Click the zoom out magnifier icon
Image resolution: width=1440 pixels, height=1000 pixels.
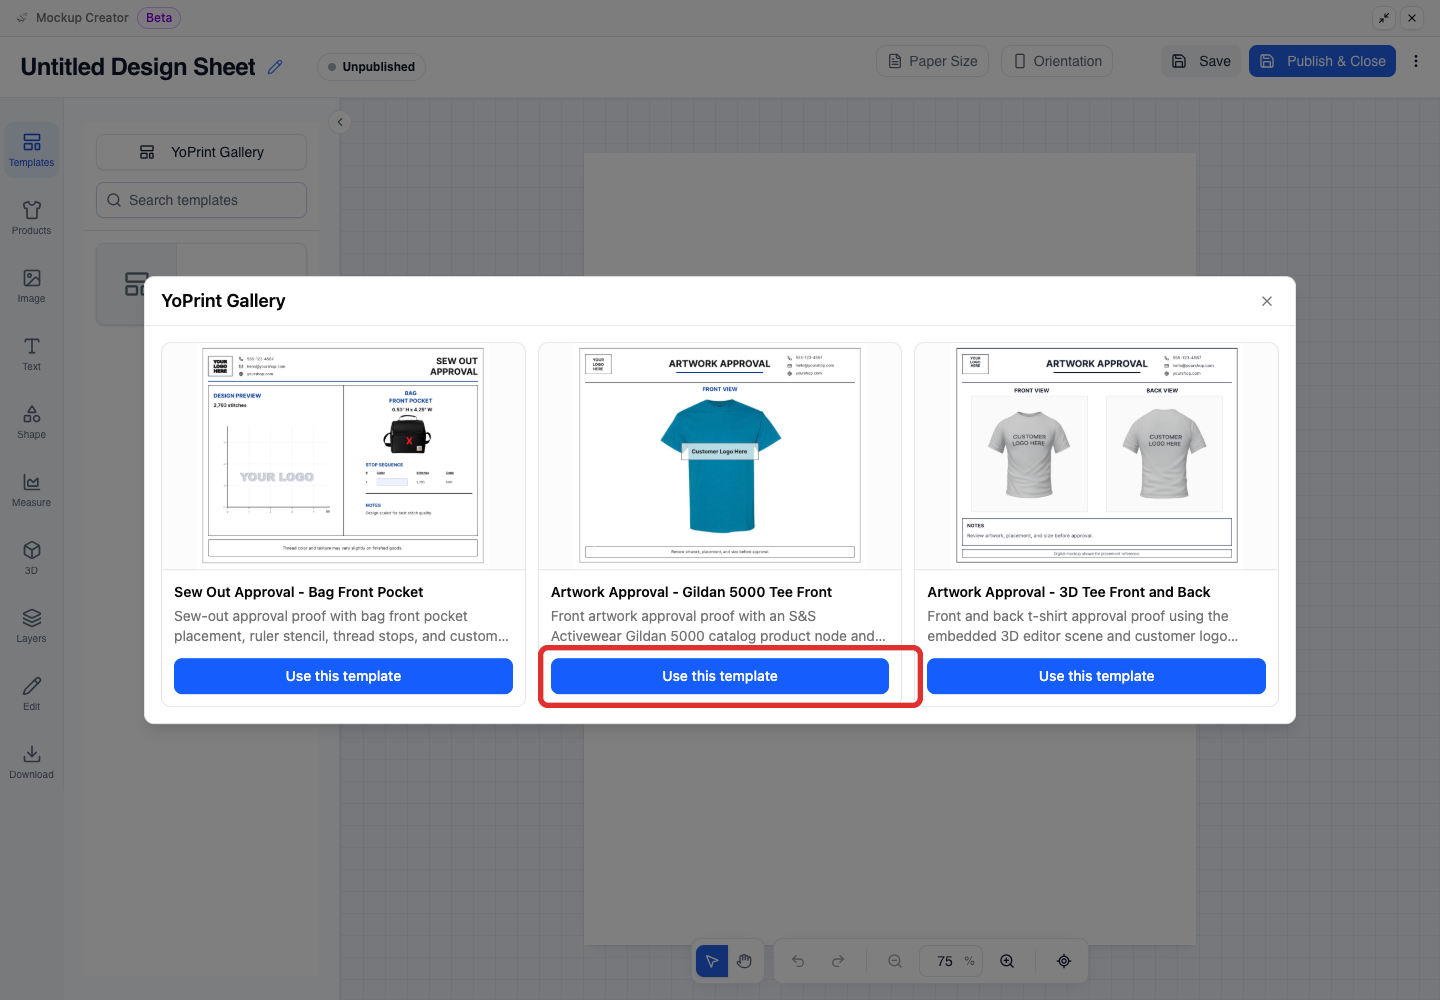[x=895, y=961]
